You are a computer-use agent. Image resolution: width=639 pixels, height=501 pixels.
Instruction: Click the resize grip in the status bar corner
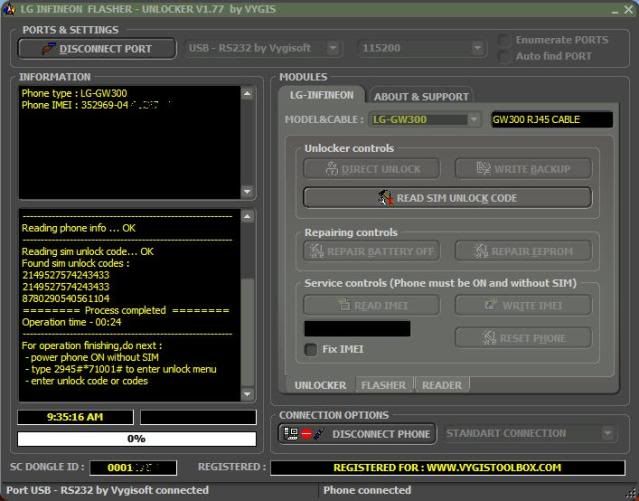click(632, 494)
